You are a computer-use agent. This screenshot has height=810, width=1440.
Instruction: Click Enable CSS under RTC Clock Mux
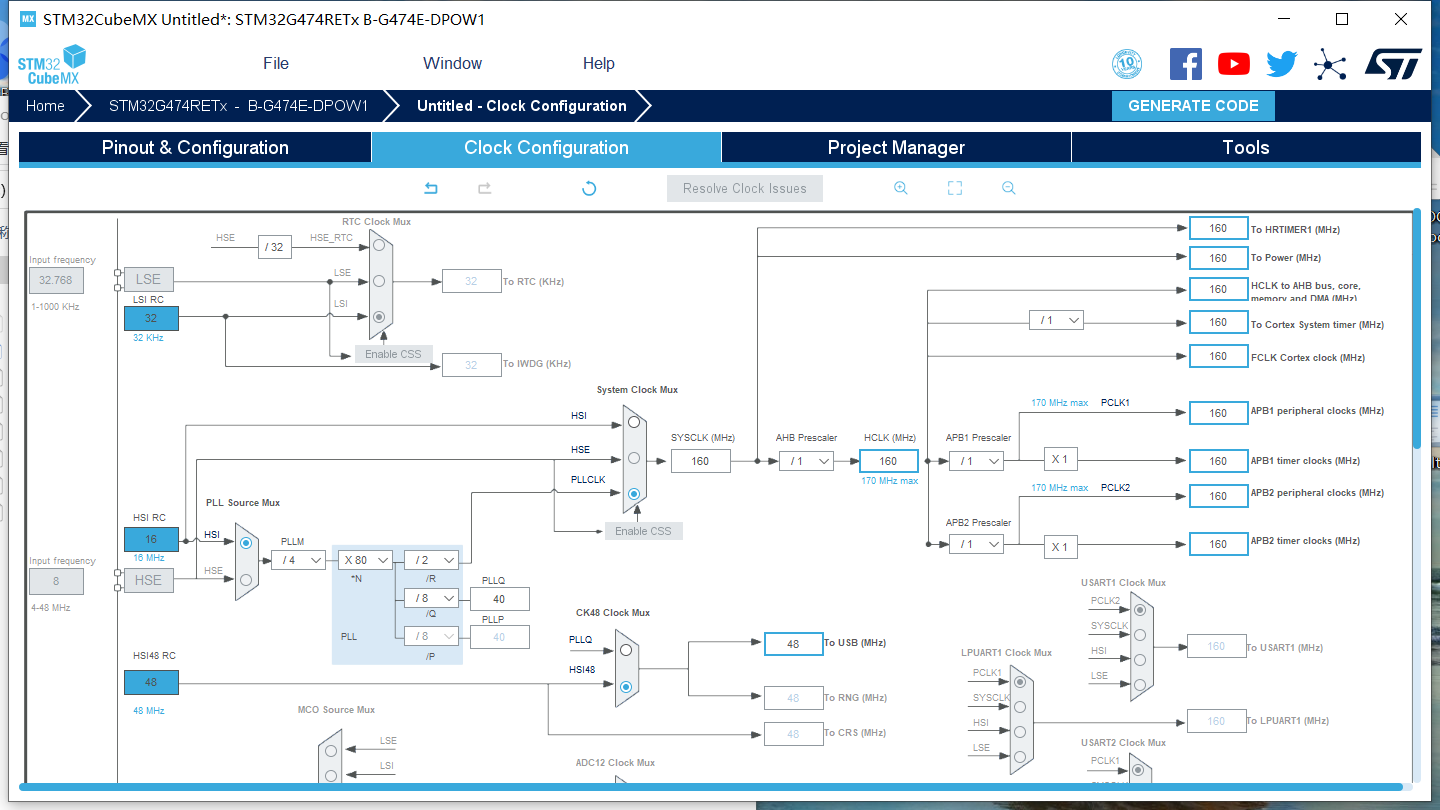pyautogui.click(x=394, y=354)
